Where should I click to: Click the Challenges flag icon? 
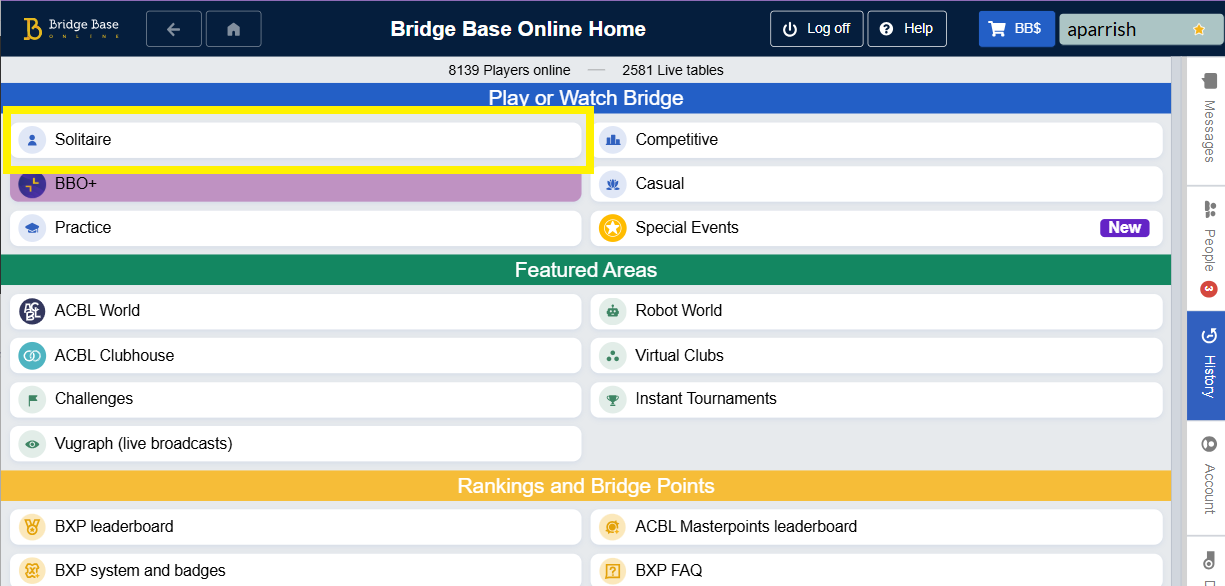click(32, 399)
